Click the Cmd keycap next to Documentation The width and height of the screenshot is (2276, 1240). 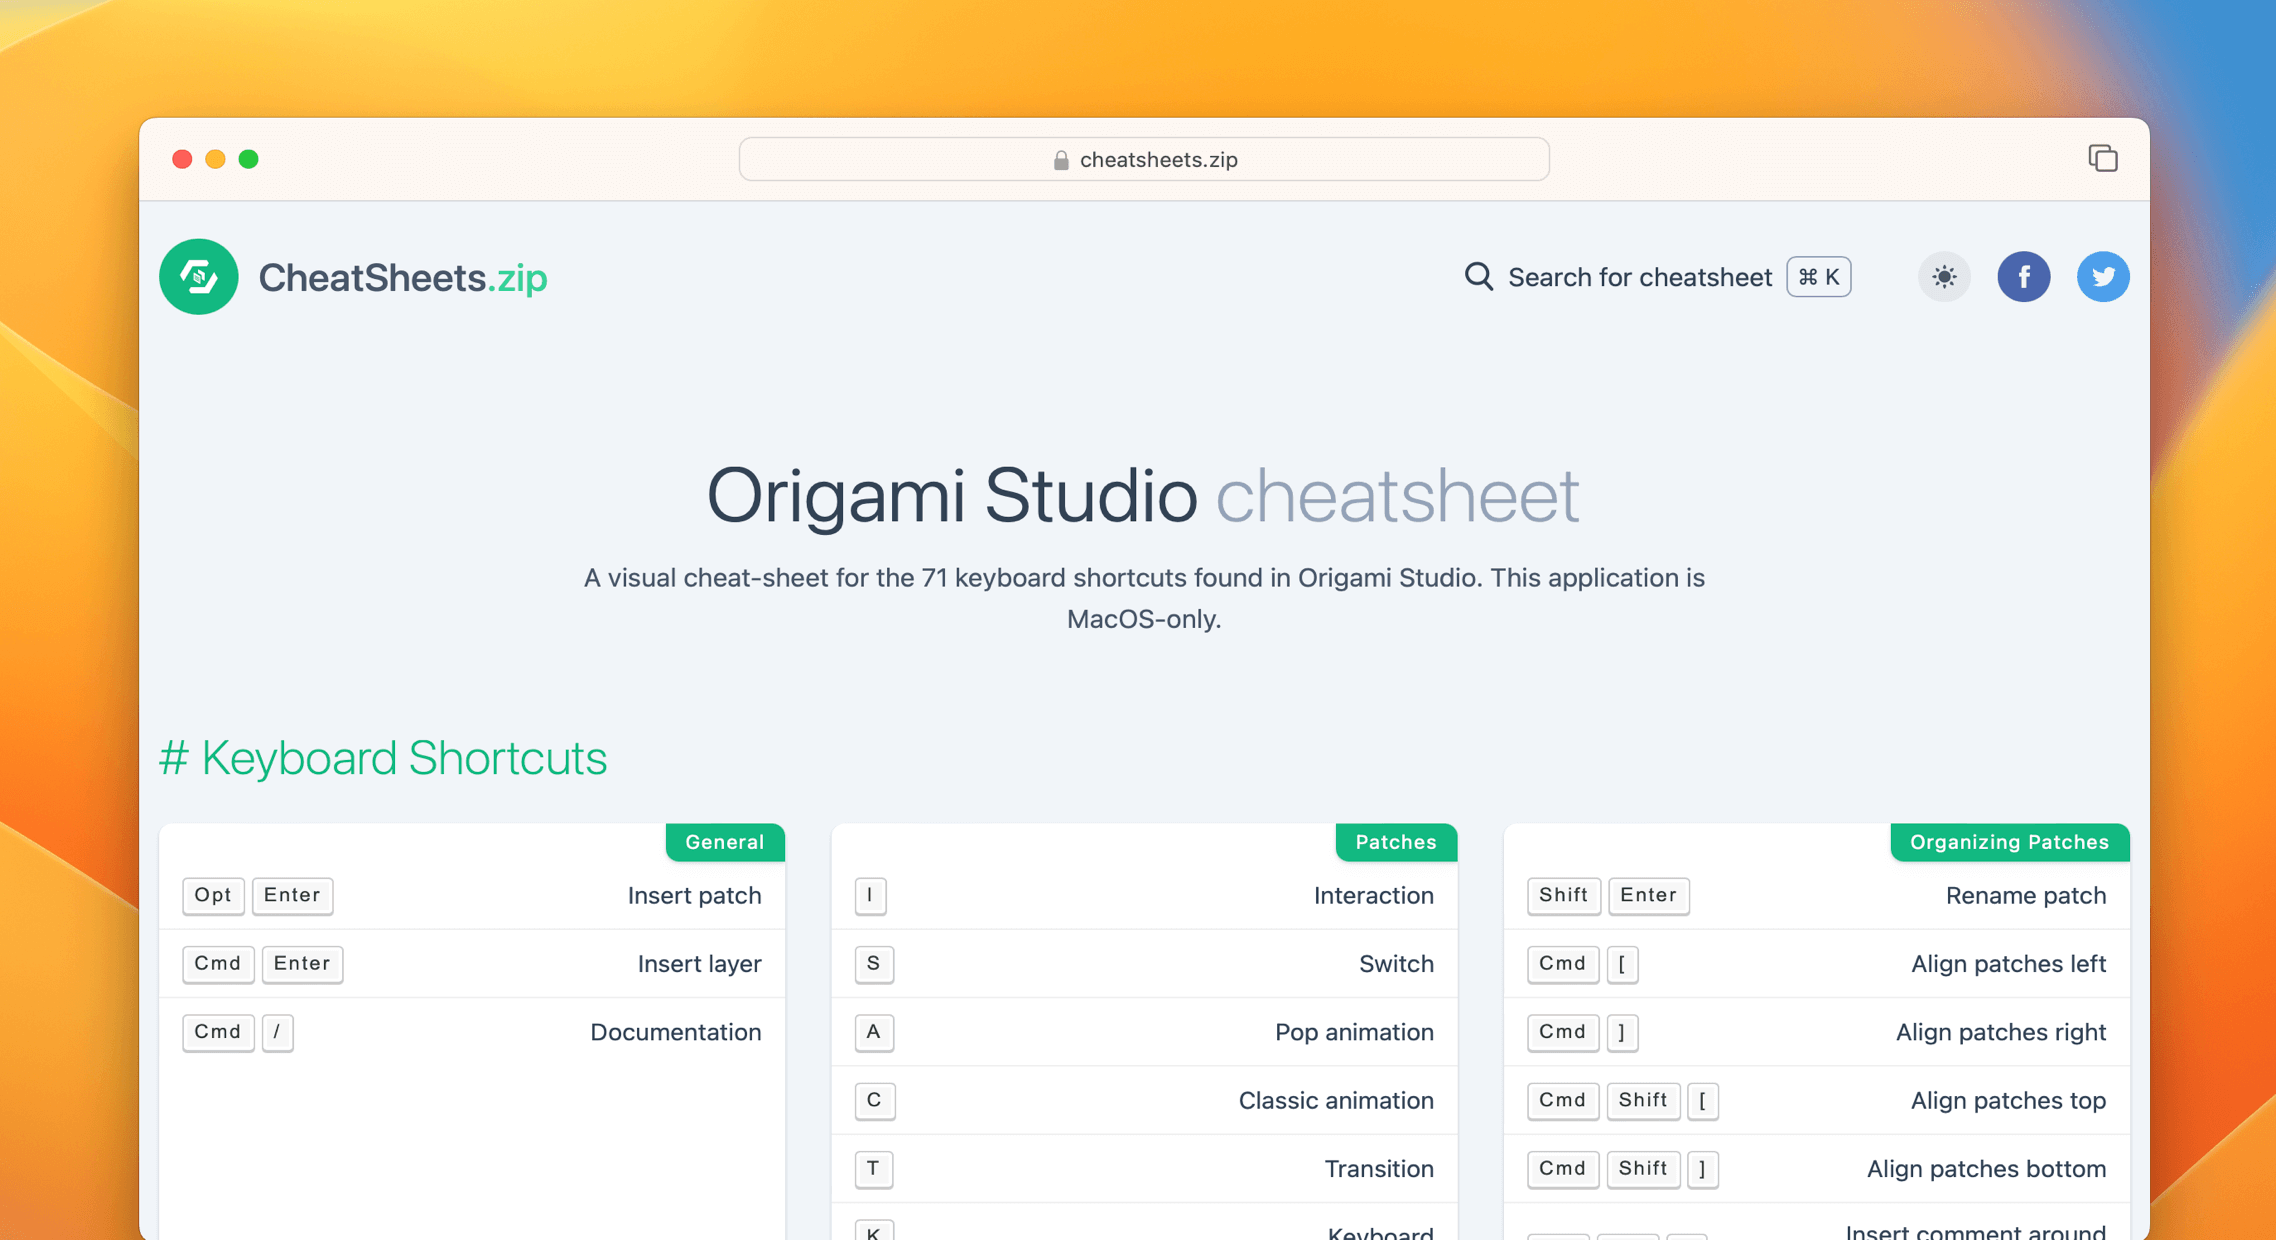click(x=218, y=1032)
